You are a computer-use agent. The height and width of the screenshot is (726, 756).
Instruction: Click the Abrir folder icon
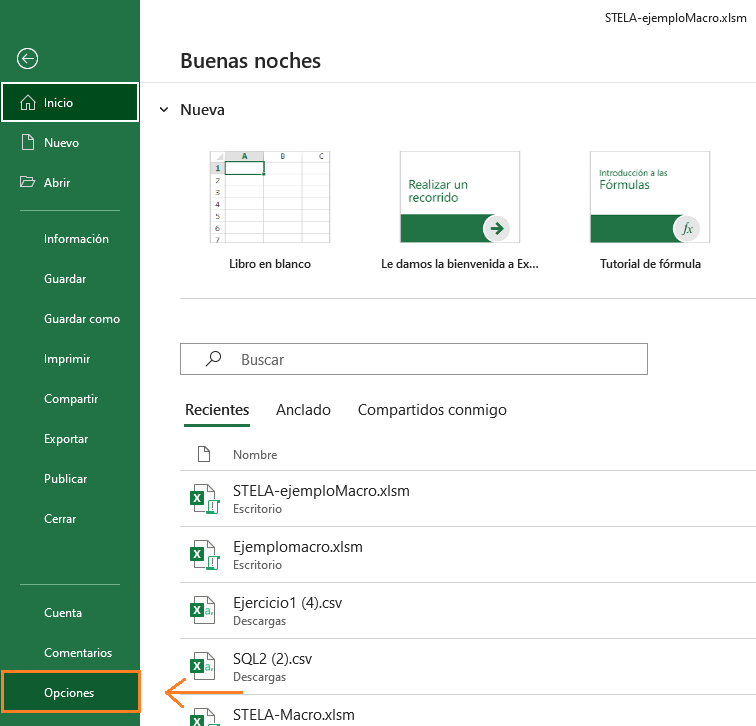pos(27,182)
